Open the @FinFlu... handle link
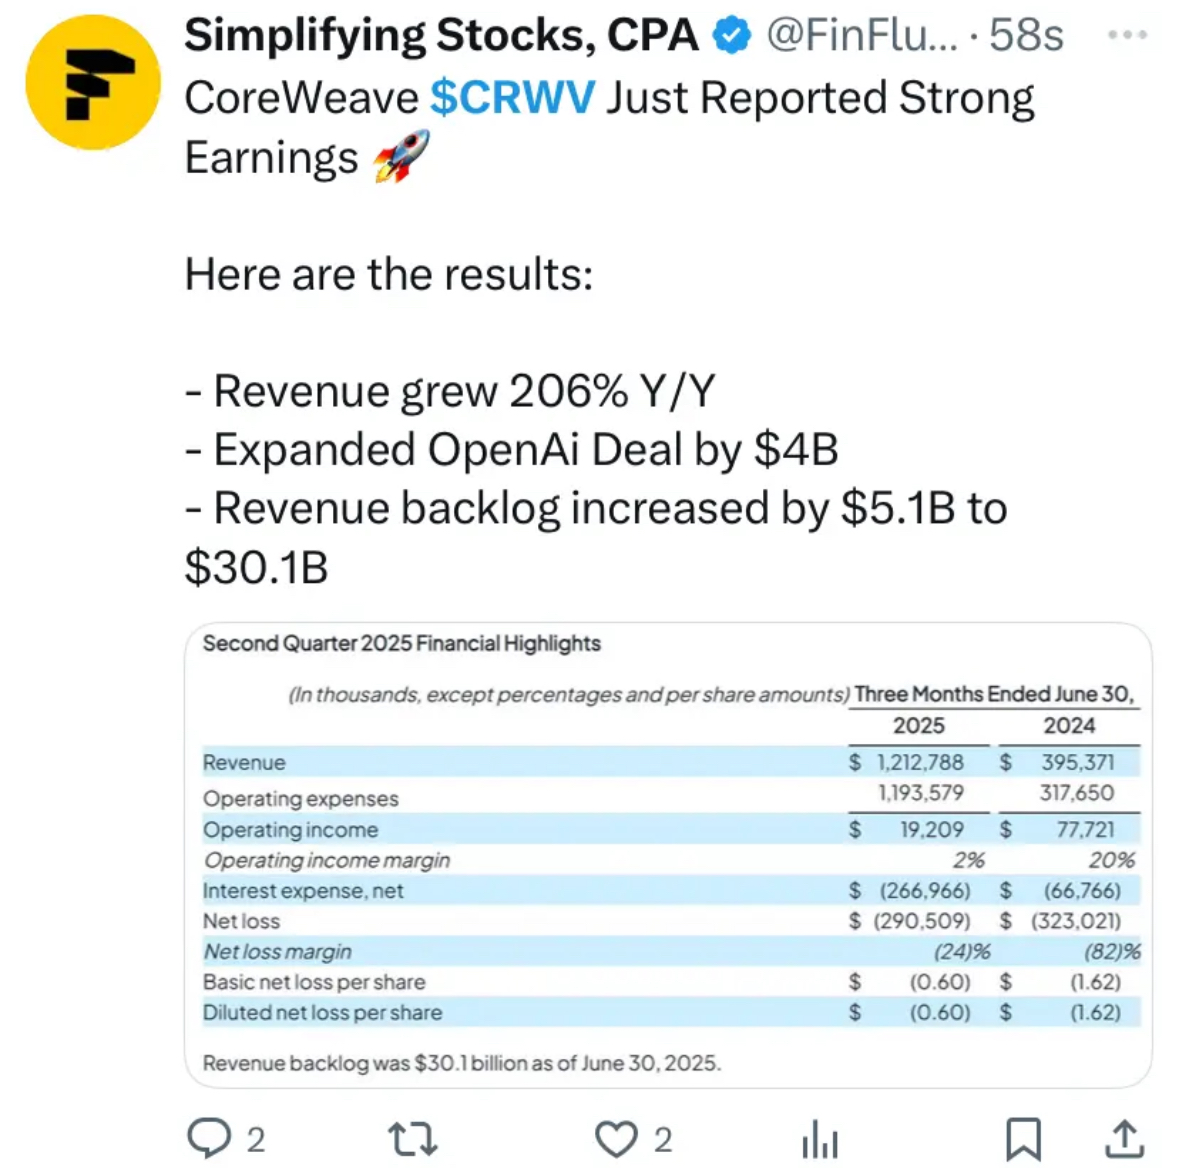 pos(862,35)
